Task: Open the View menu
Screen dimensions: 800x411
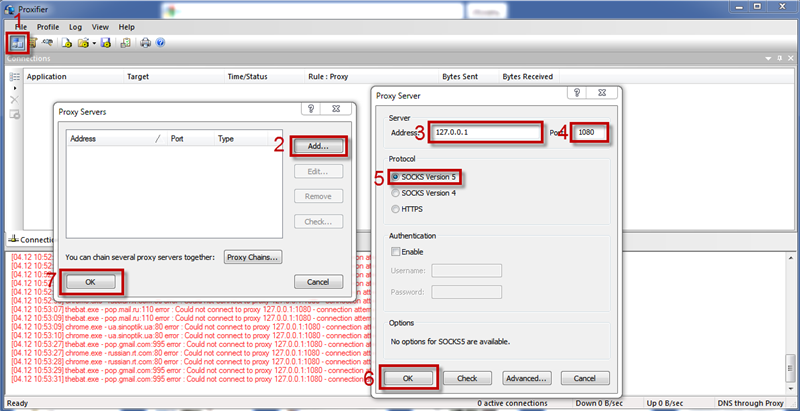Action: 101,27
